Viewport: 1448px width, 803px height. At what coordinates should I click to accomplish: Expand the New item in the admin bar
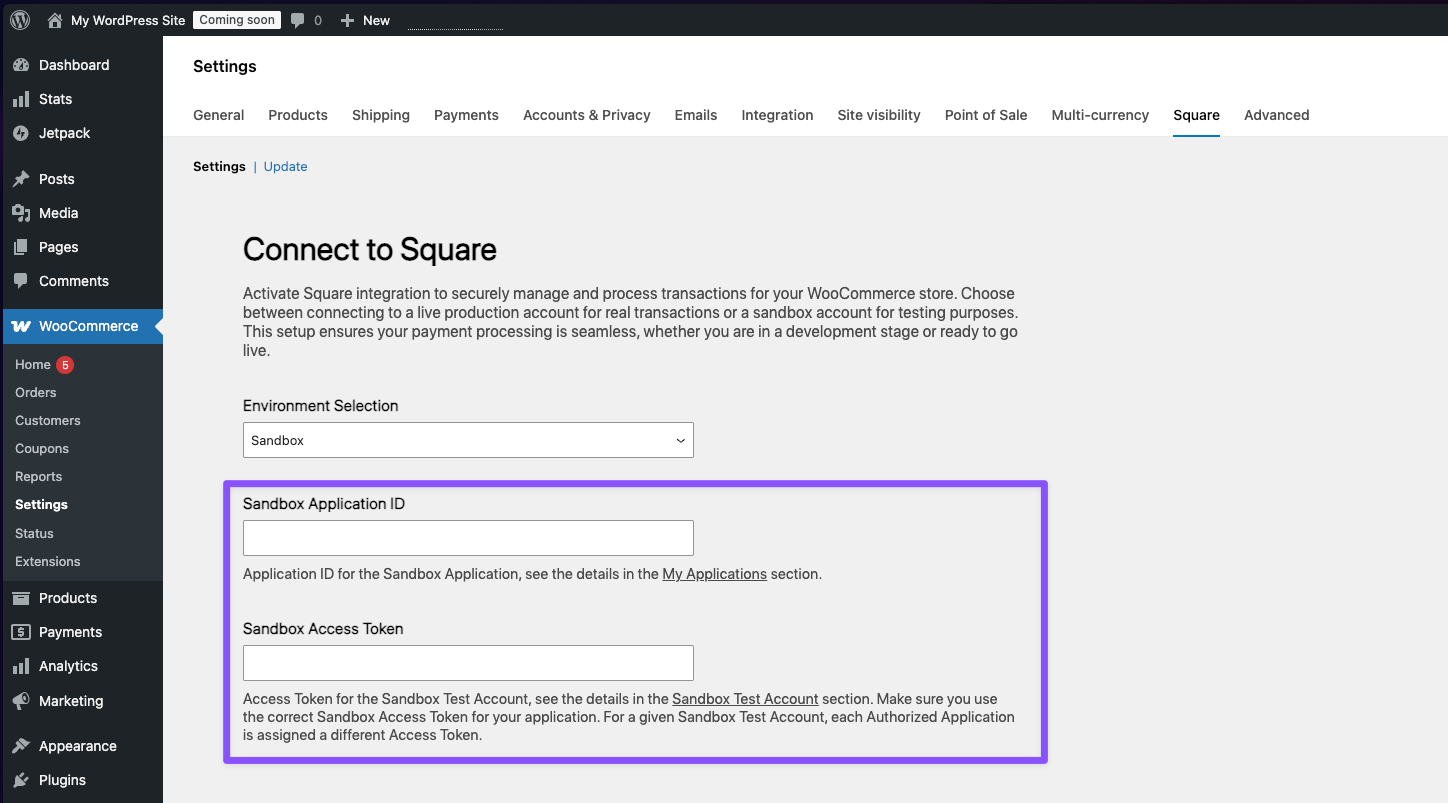click(x=364, y=19)
